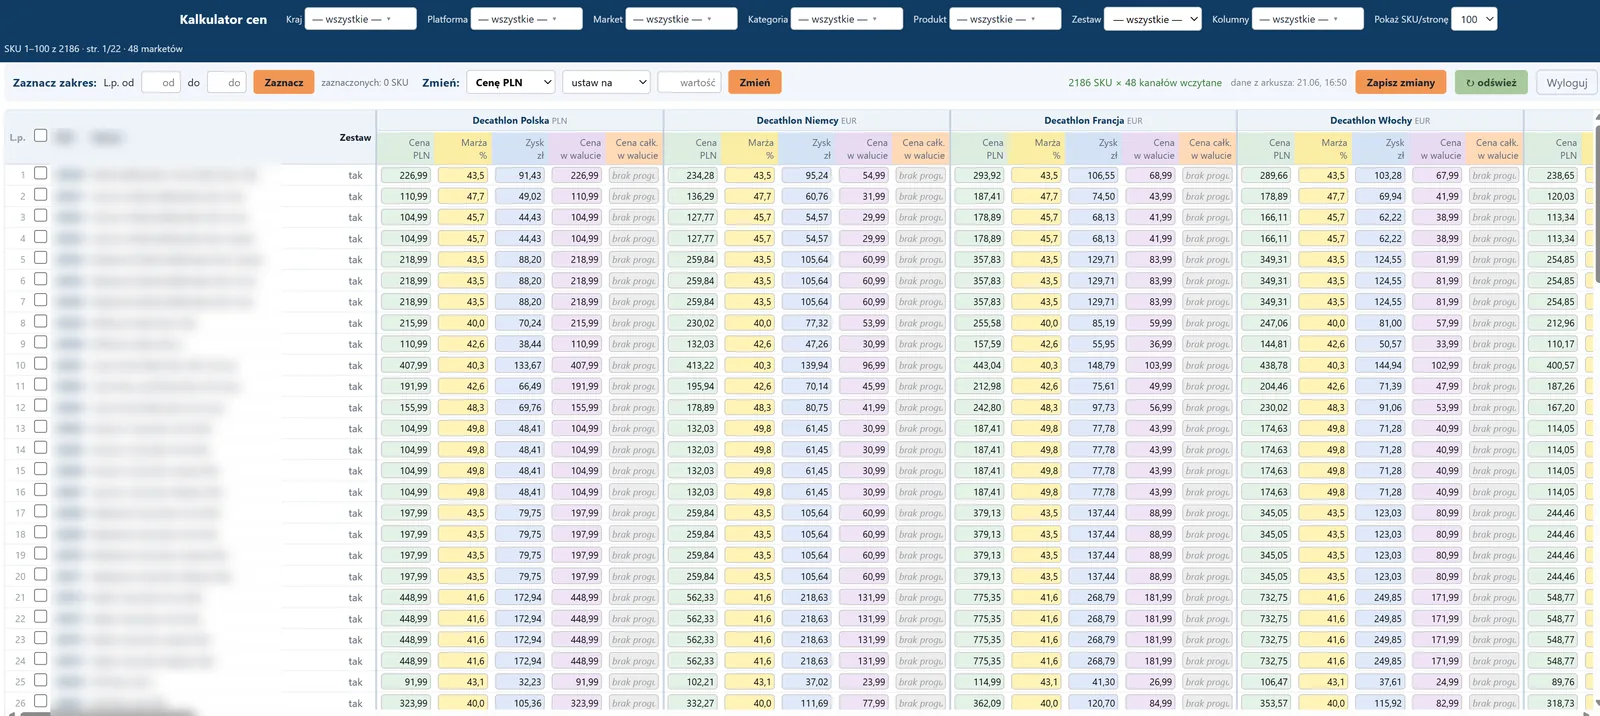Open the Kraj filter dropdown
This screenshot has width=1600, height=716.
(x=361, y=19)
